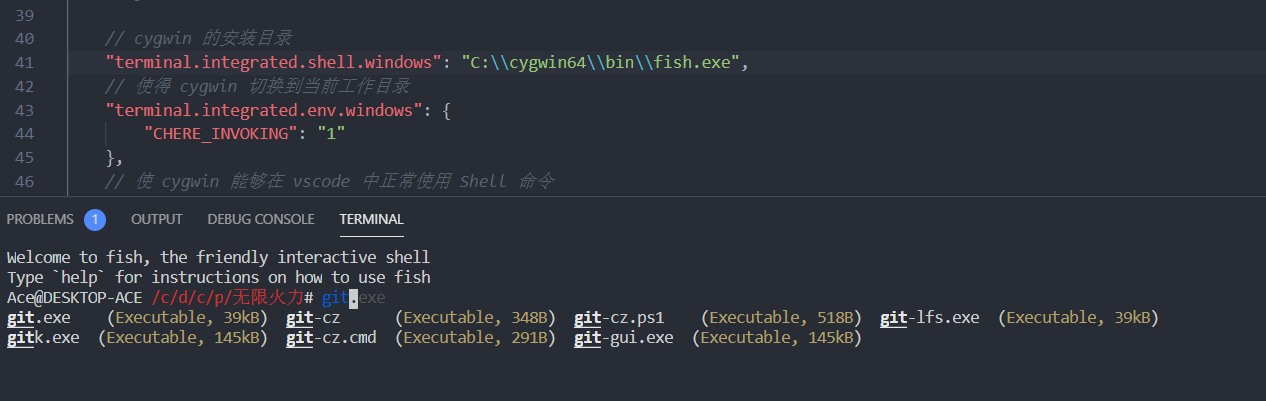The image size is (1266, 401).
Task: Pick the git.exe completion suggestion
Action: (37, 318)
